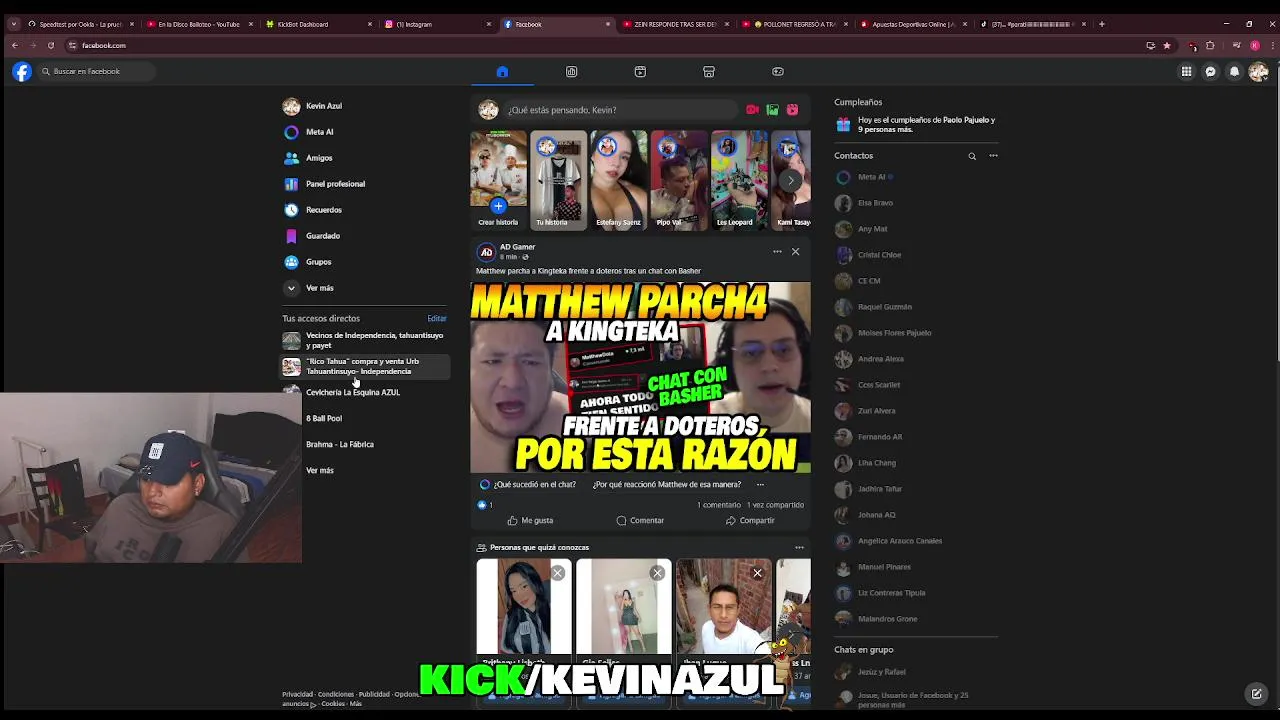Open Meta AI in left sidebar
The width and height of the screenshot is (1280, 720).
364,132
